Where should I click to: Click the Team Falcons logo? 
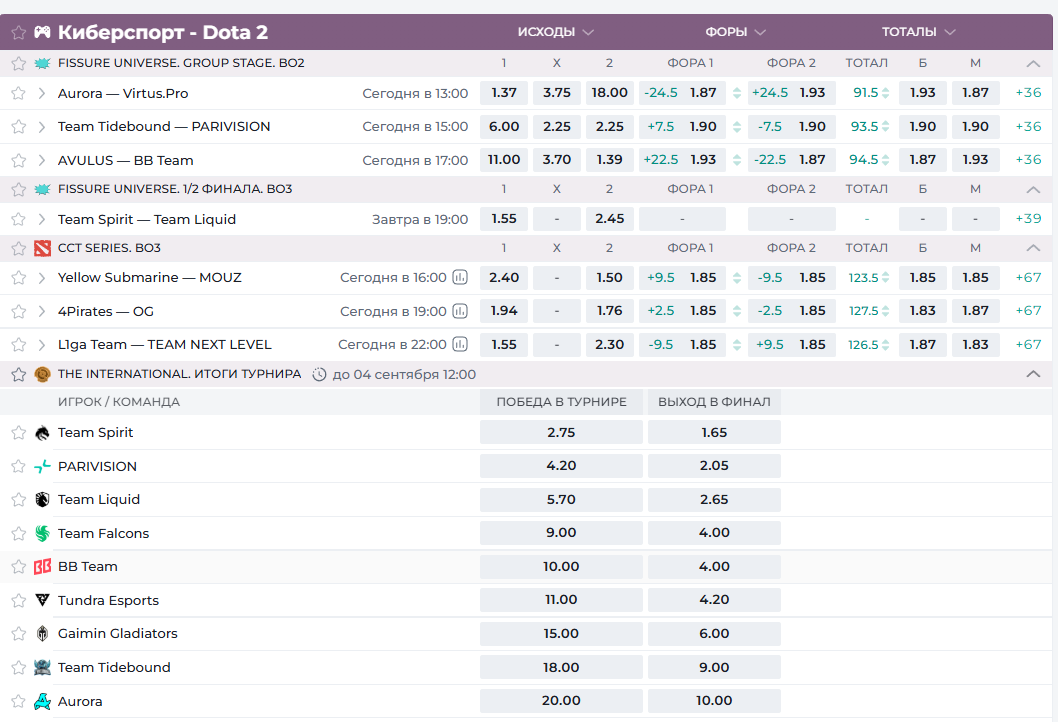(43, 534)
